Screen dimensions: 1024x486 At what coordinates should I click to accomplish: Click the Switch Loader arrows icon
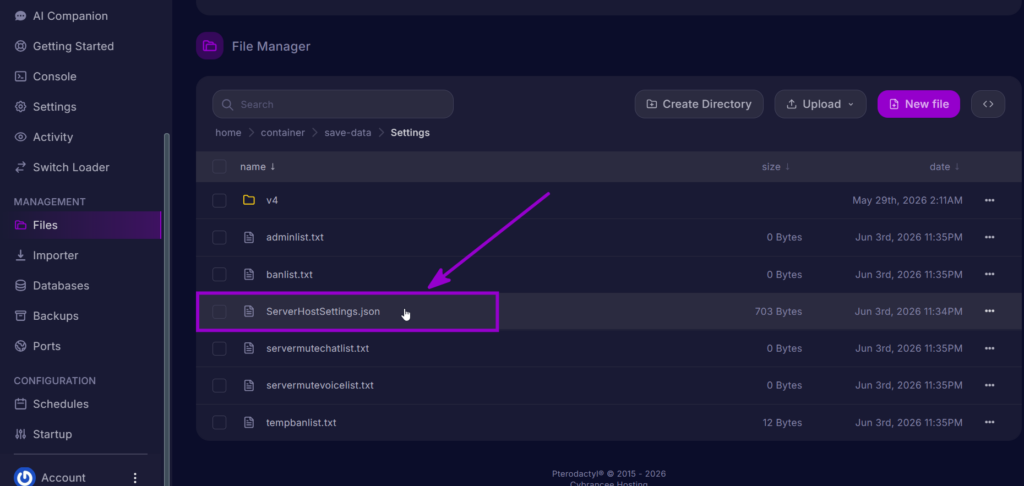pyautogui.click(x=21, y=167)
